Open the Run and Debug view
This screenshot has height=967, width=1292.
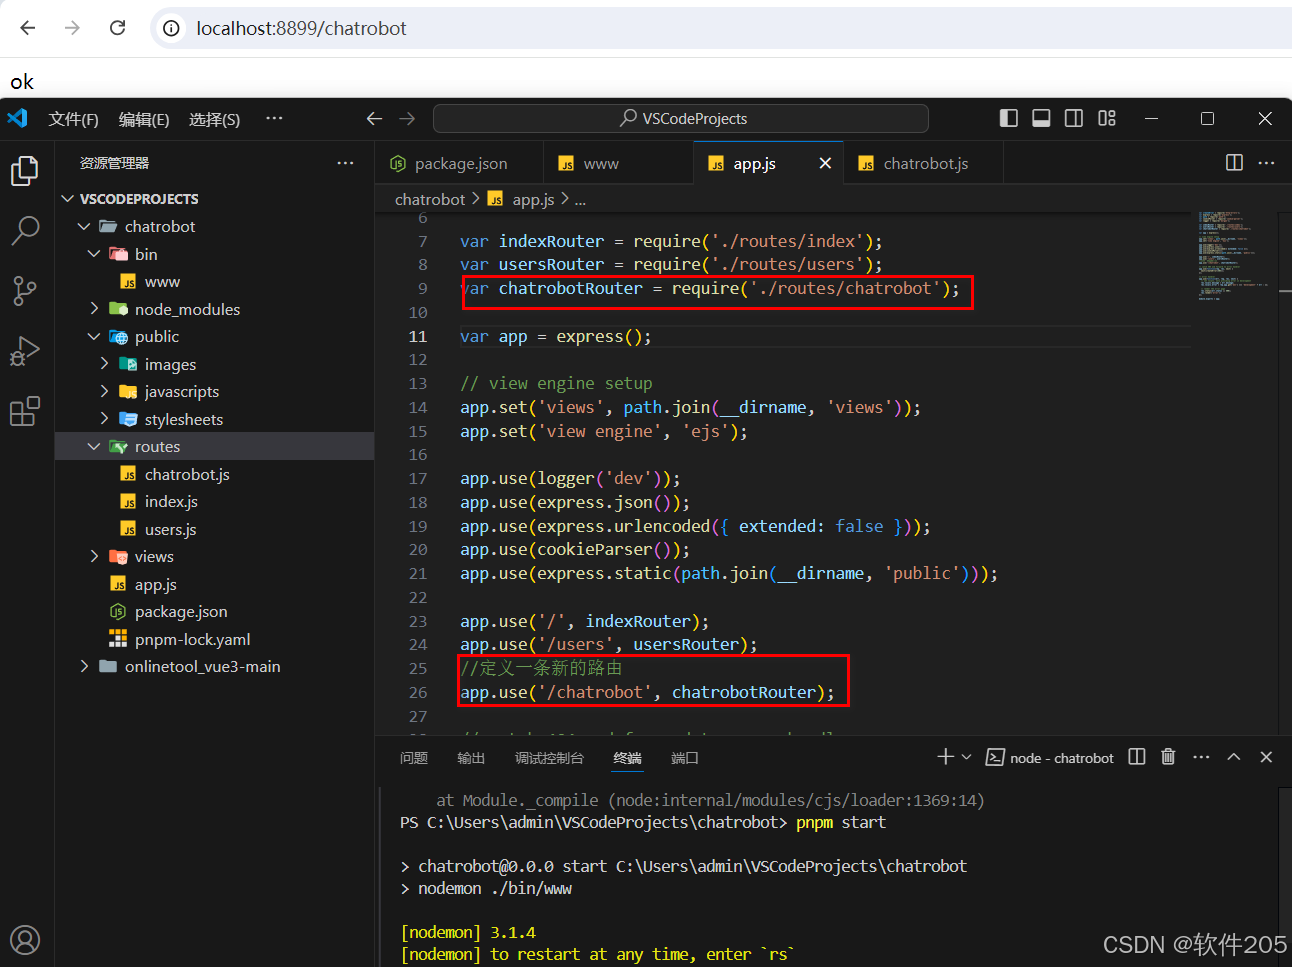24,351
